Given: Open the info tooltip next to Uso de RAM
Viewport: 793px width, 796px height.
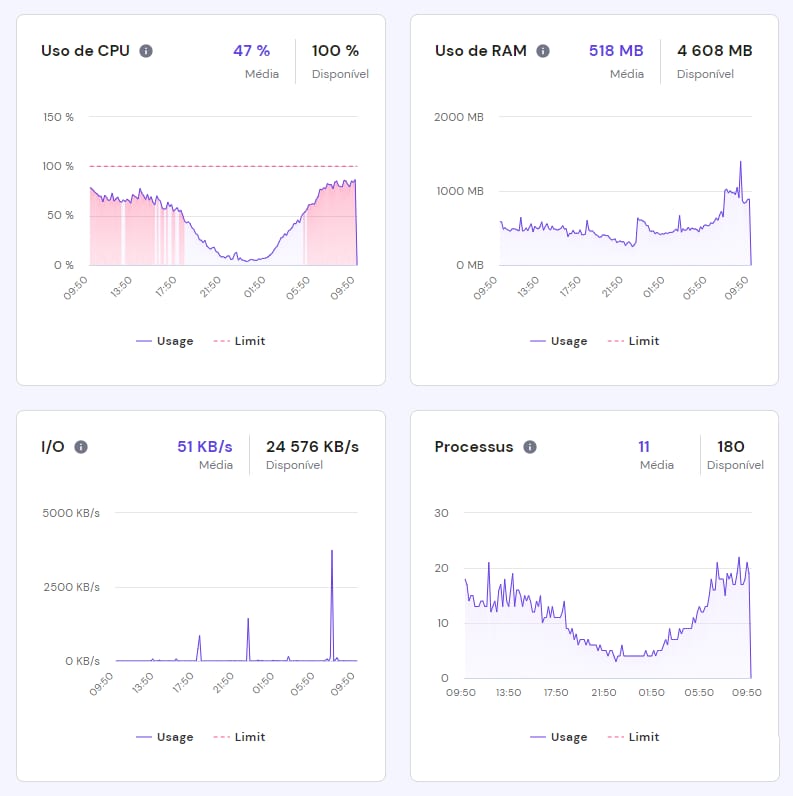Looking at the screenshot, I should (543, 51).
